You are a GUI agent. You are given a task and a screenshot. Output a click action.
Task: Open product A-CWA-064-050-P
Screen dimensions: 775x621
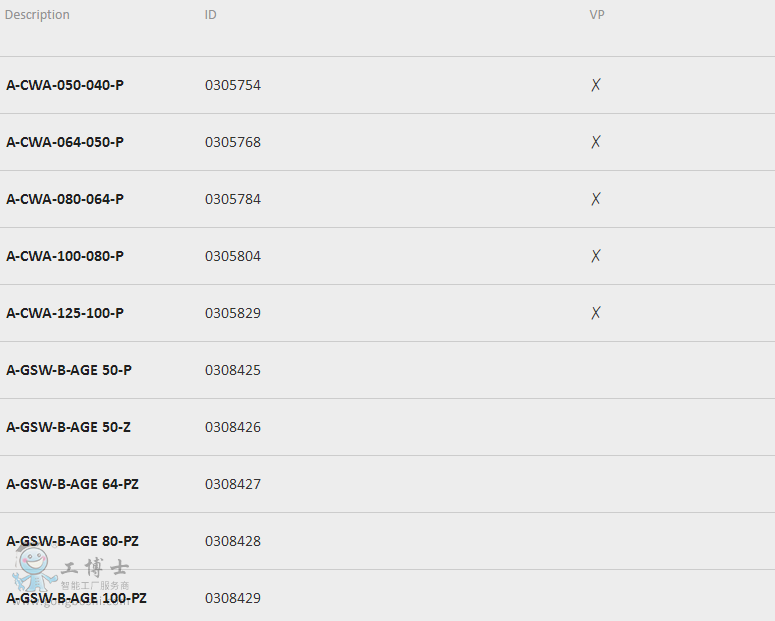tap(65, 142)
